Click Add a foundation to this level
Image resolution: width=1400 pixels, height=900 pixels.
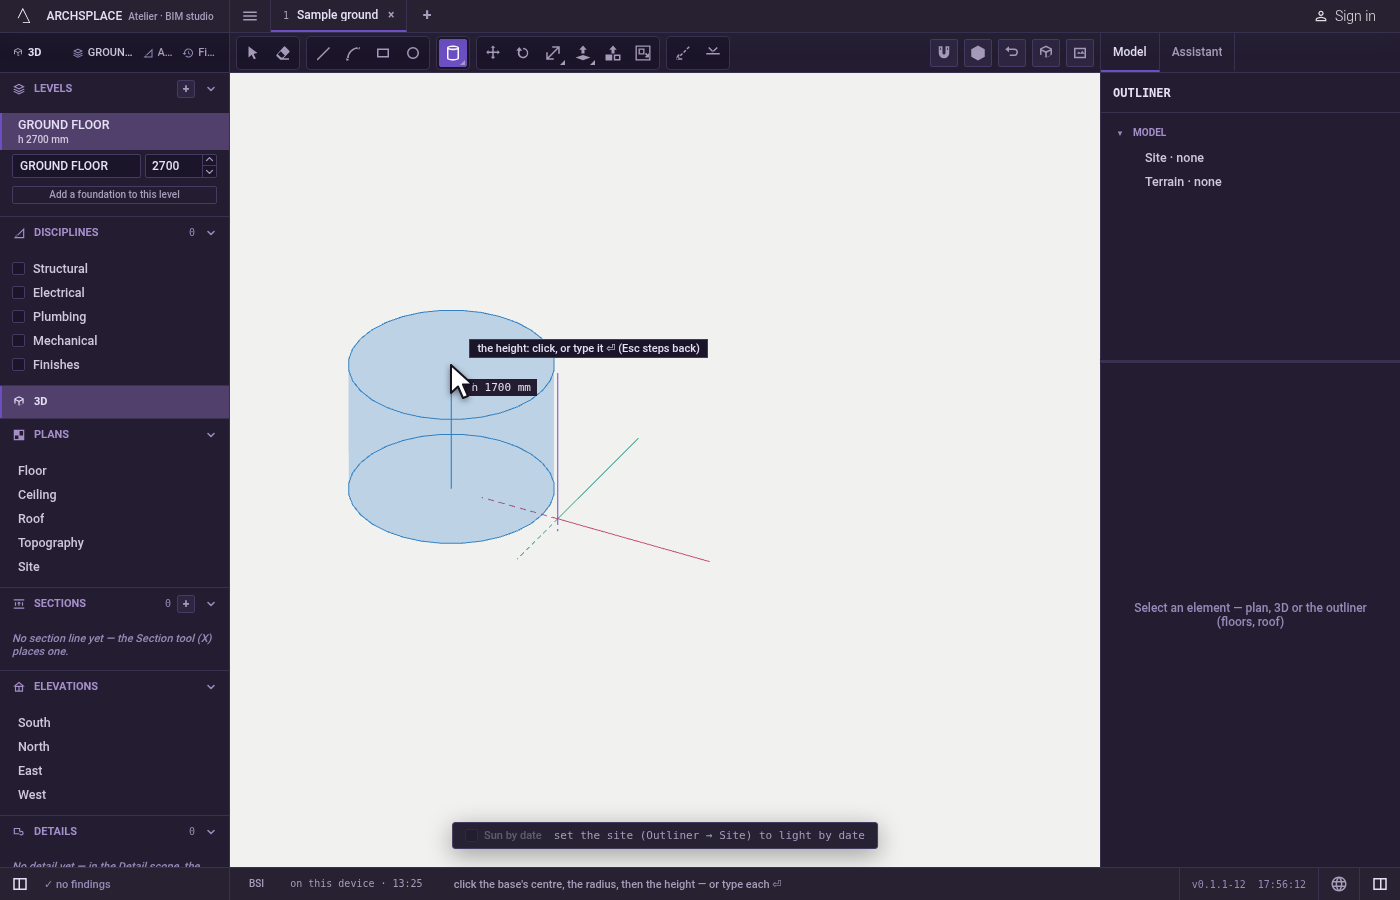(x=114, y=195)
